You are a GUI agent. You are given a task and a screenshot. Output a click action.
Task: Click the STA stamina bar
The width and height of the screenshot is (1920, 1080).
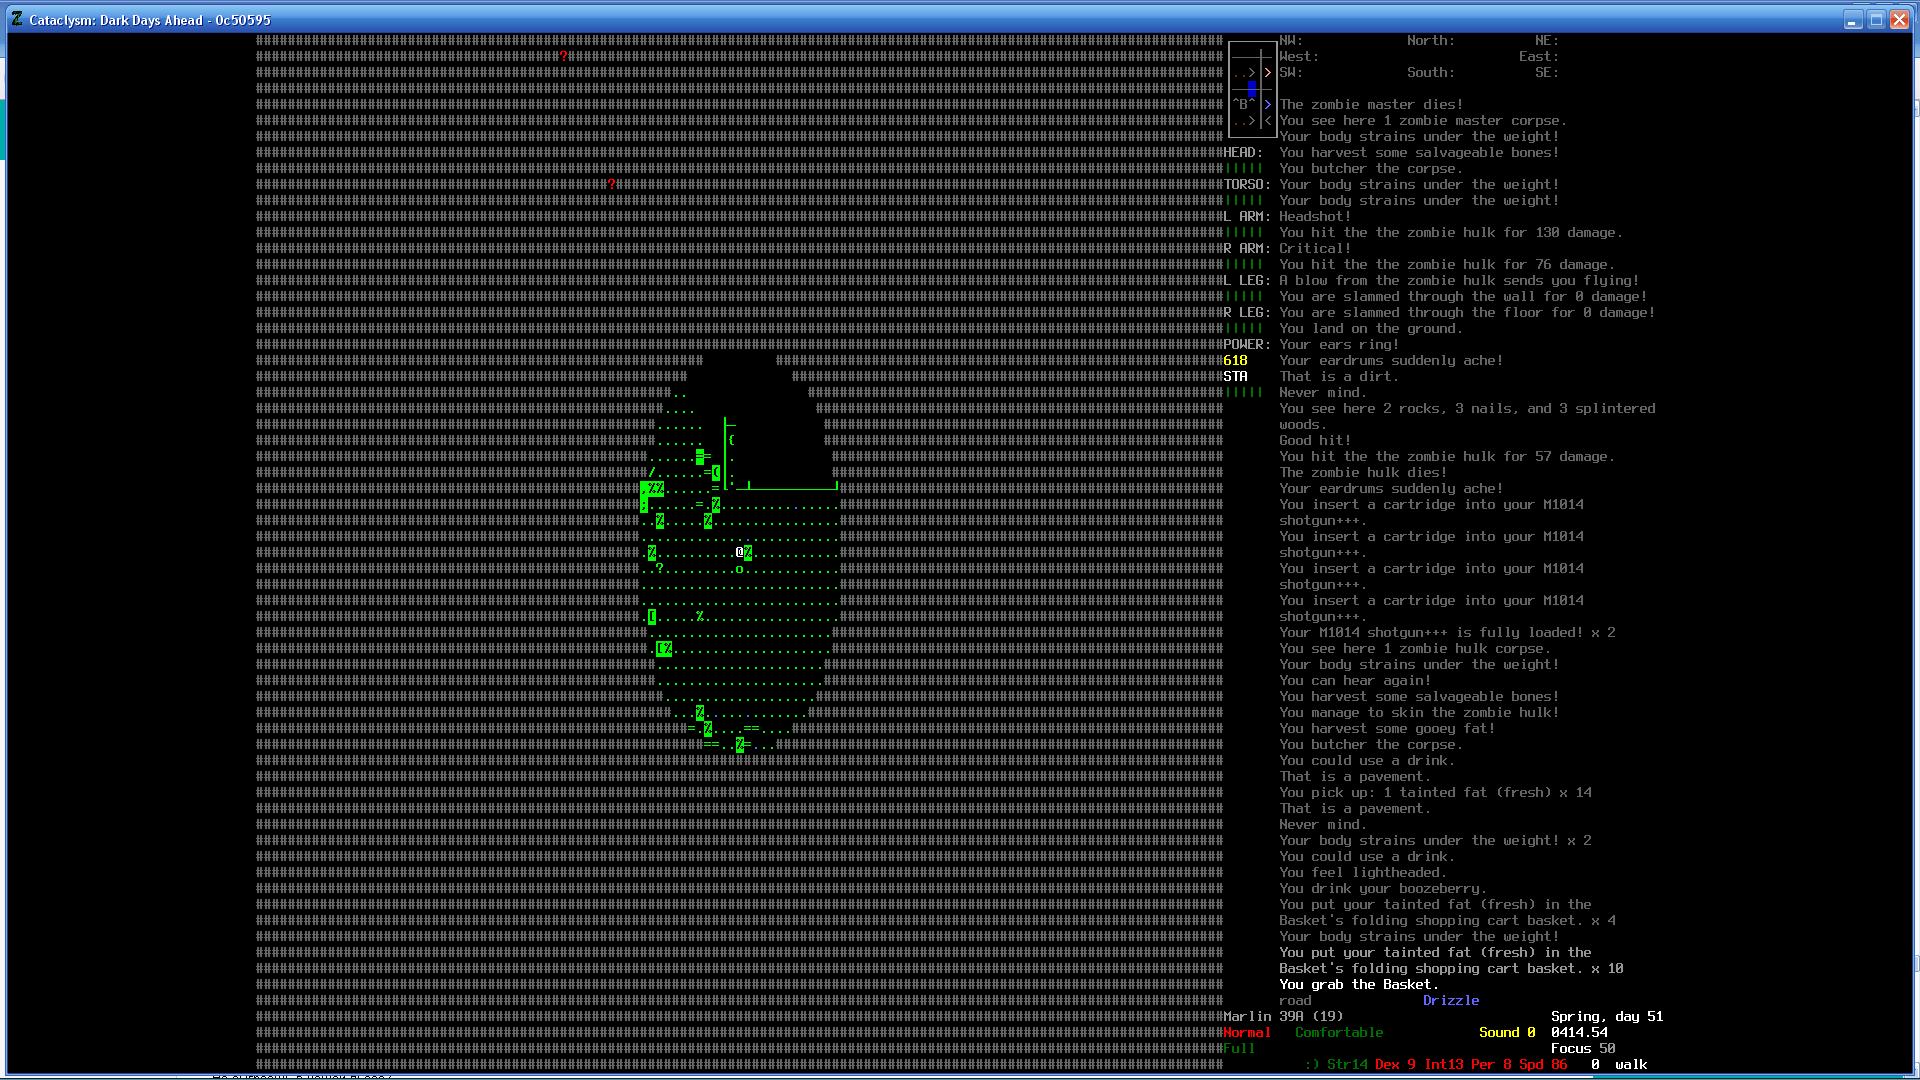(1243, 392)
